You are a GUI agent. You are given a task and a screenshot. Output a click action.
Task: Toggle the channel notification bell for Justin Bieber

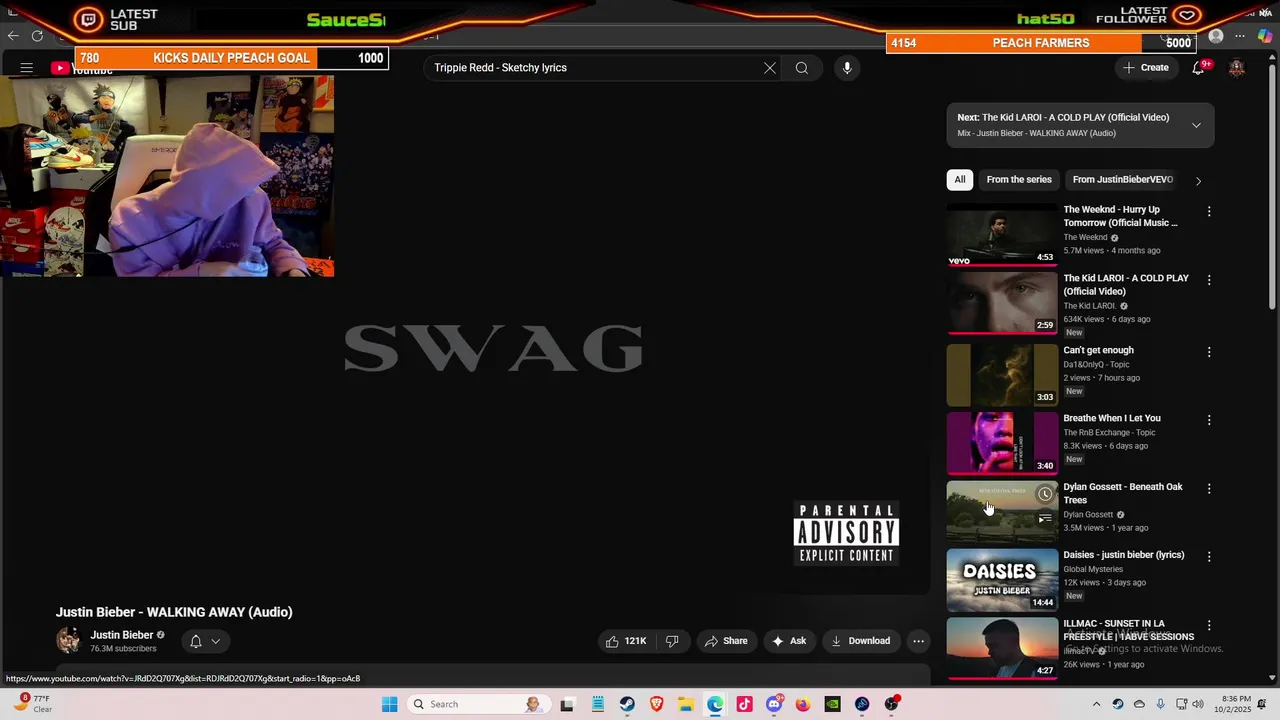point(196,641)
